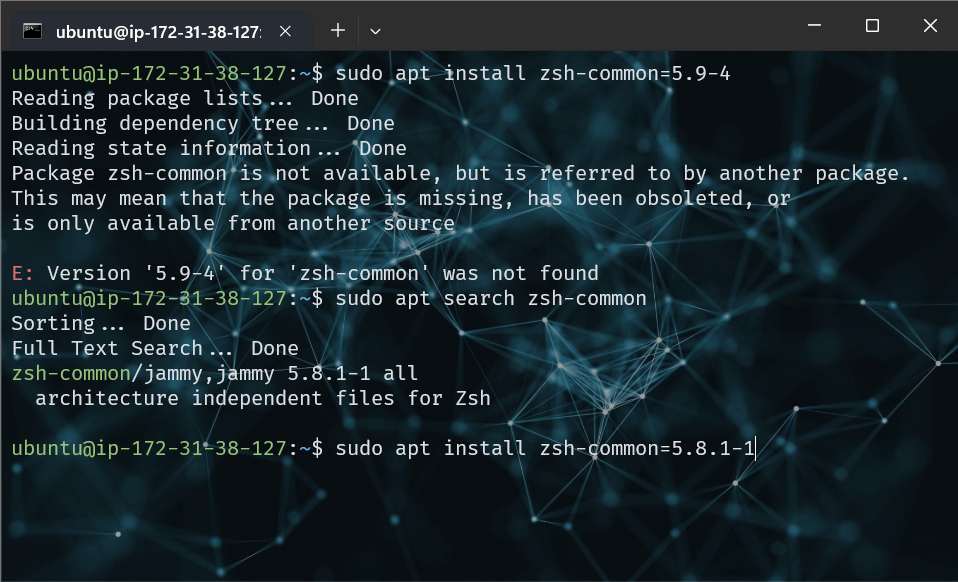Click 'Full Text Search' output line
The height and width of the screenshot is (582, 958).
107,348
